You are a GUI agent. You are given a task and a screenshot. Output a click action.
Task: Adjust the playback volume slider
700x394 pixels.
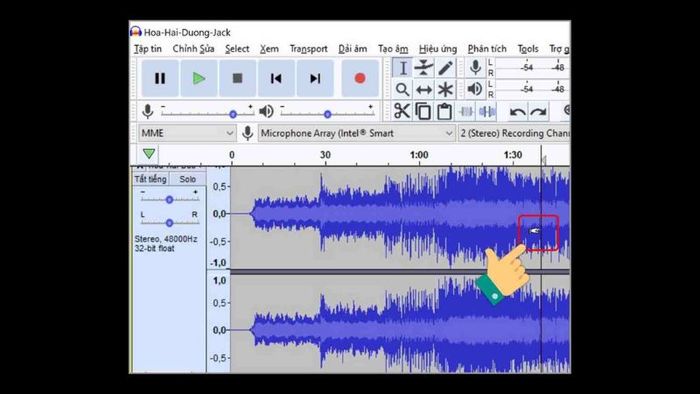coord(327,114)
